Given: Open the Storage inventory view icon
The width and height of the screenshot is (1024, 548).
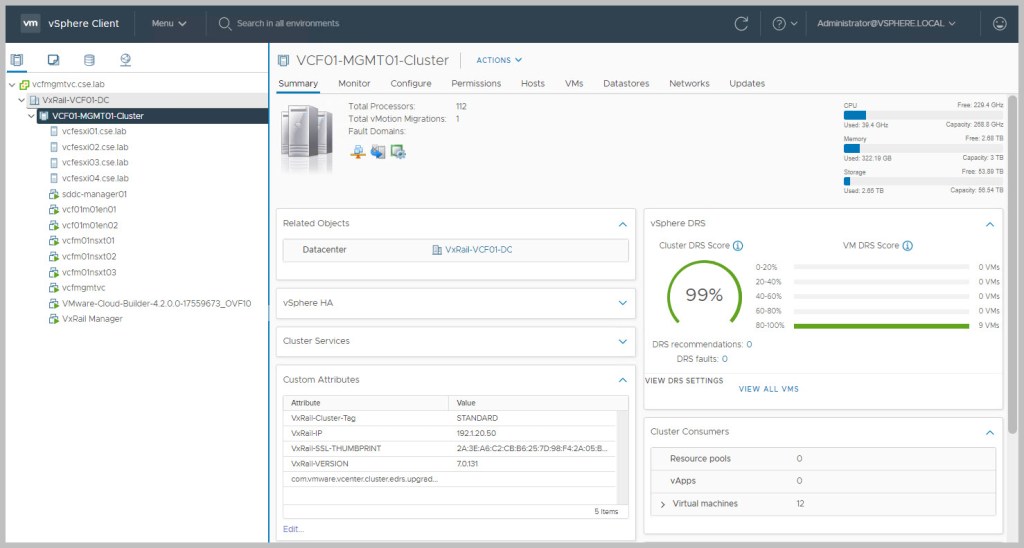Looking at the screenshot, I should (89, 60).
